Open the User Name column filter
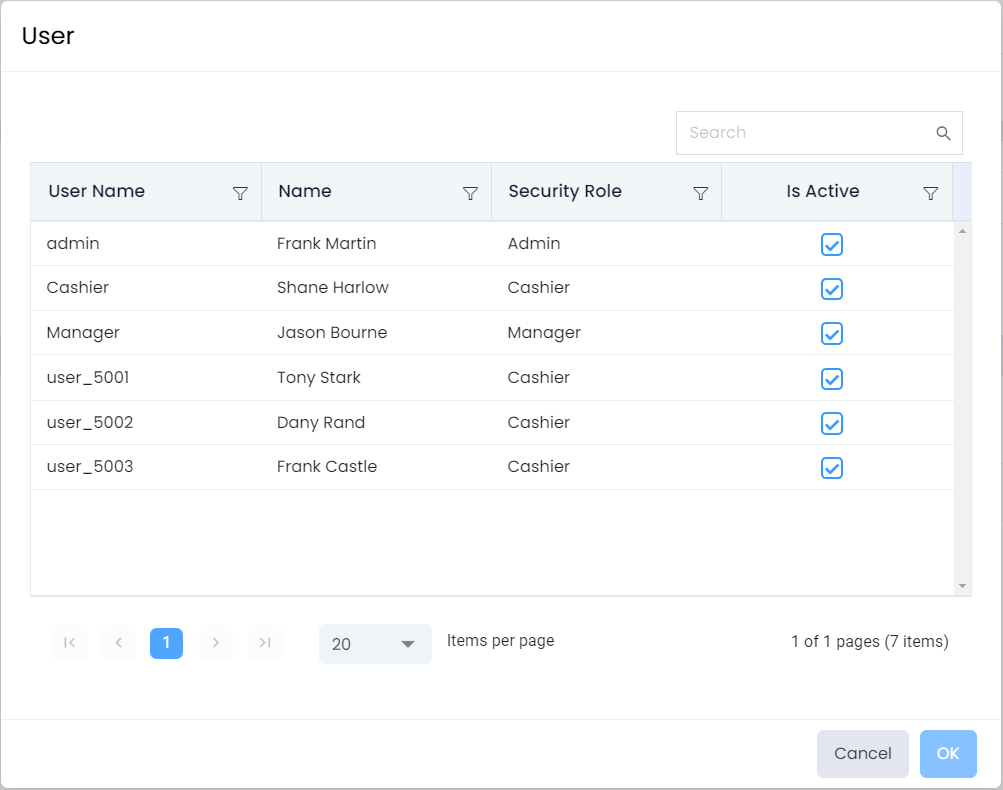Image resolution: width=1003 pixels, height=790 pixels. [240, 193]
